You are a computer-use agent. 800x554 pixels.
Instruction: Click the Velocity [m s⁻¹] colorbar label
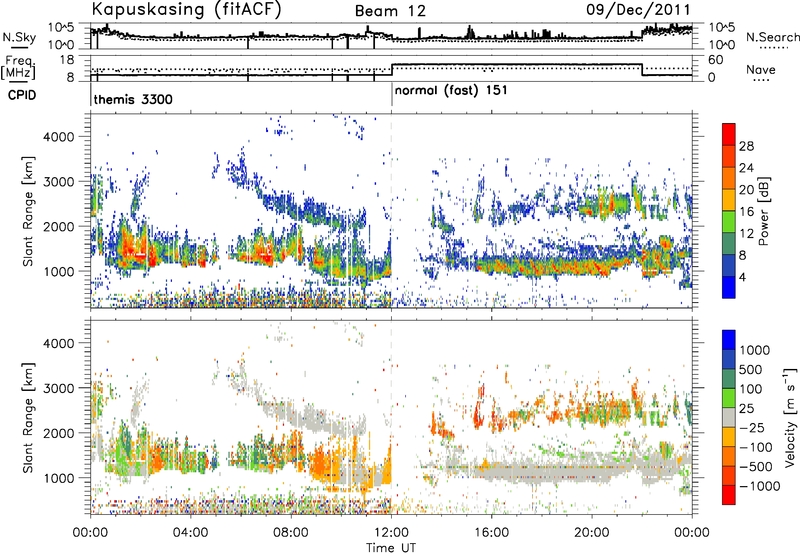(x=790, y=417)
